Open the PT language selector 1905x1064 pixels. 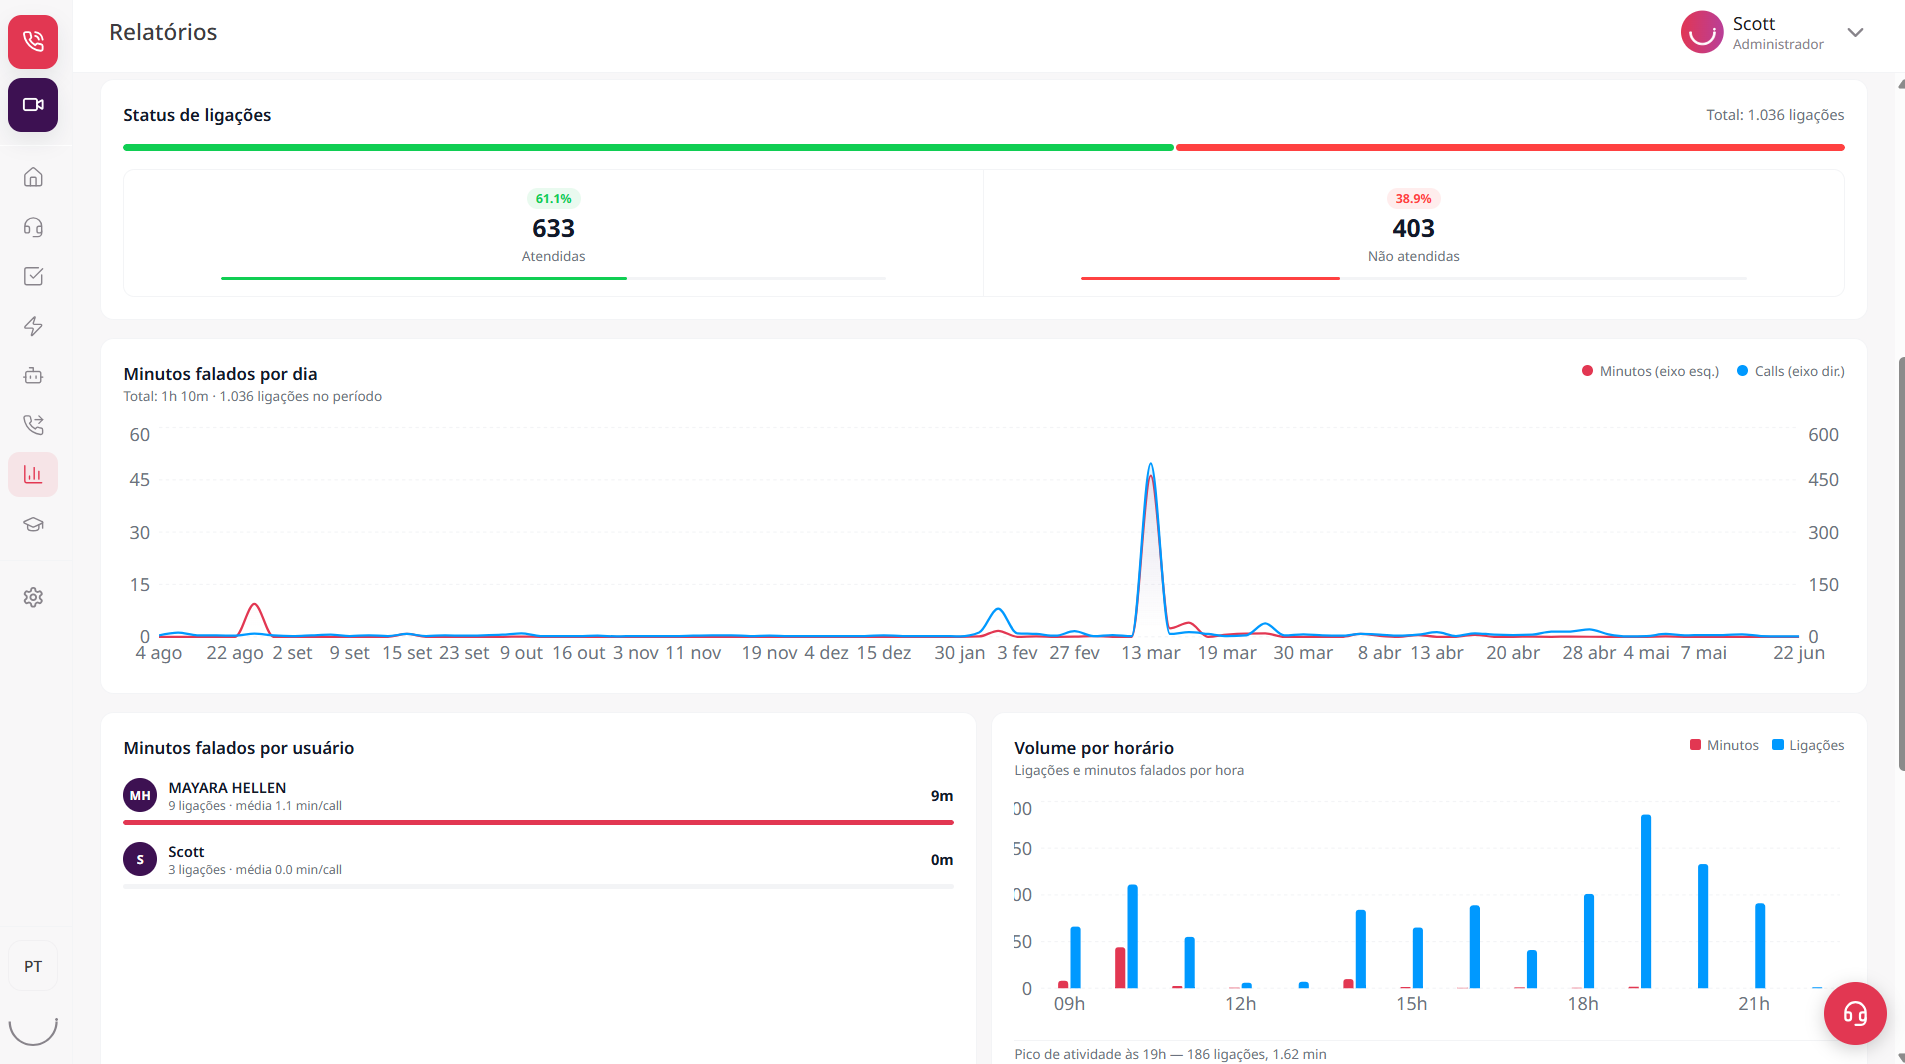point(33,966)
